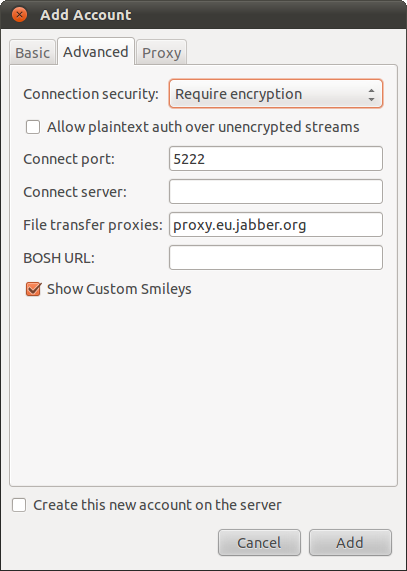Click the Connection security label
The height and width of the screenshot is (571, 407).
pos(91,94)
